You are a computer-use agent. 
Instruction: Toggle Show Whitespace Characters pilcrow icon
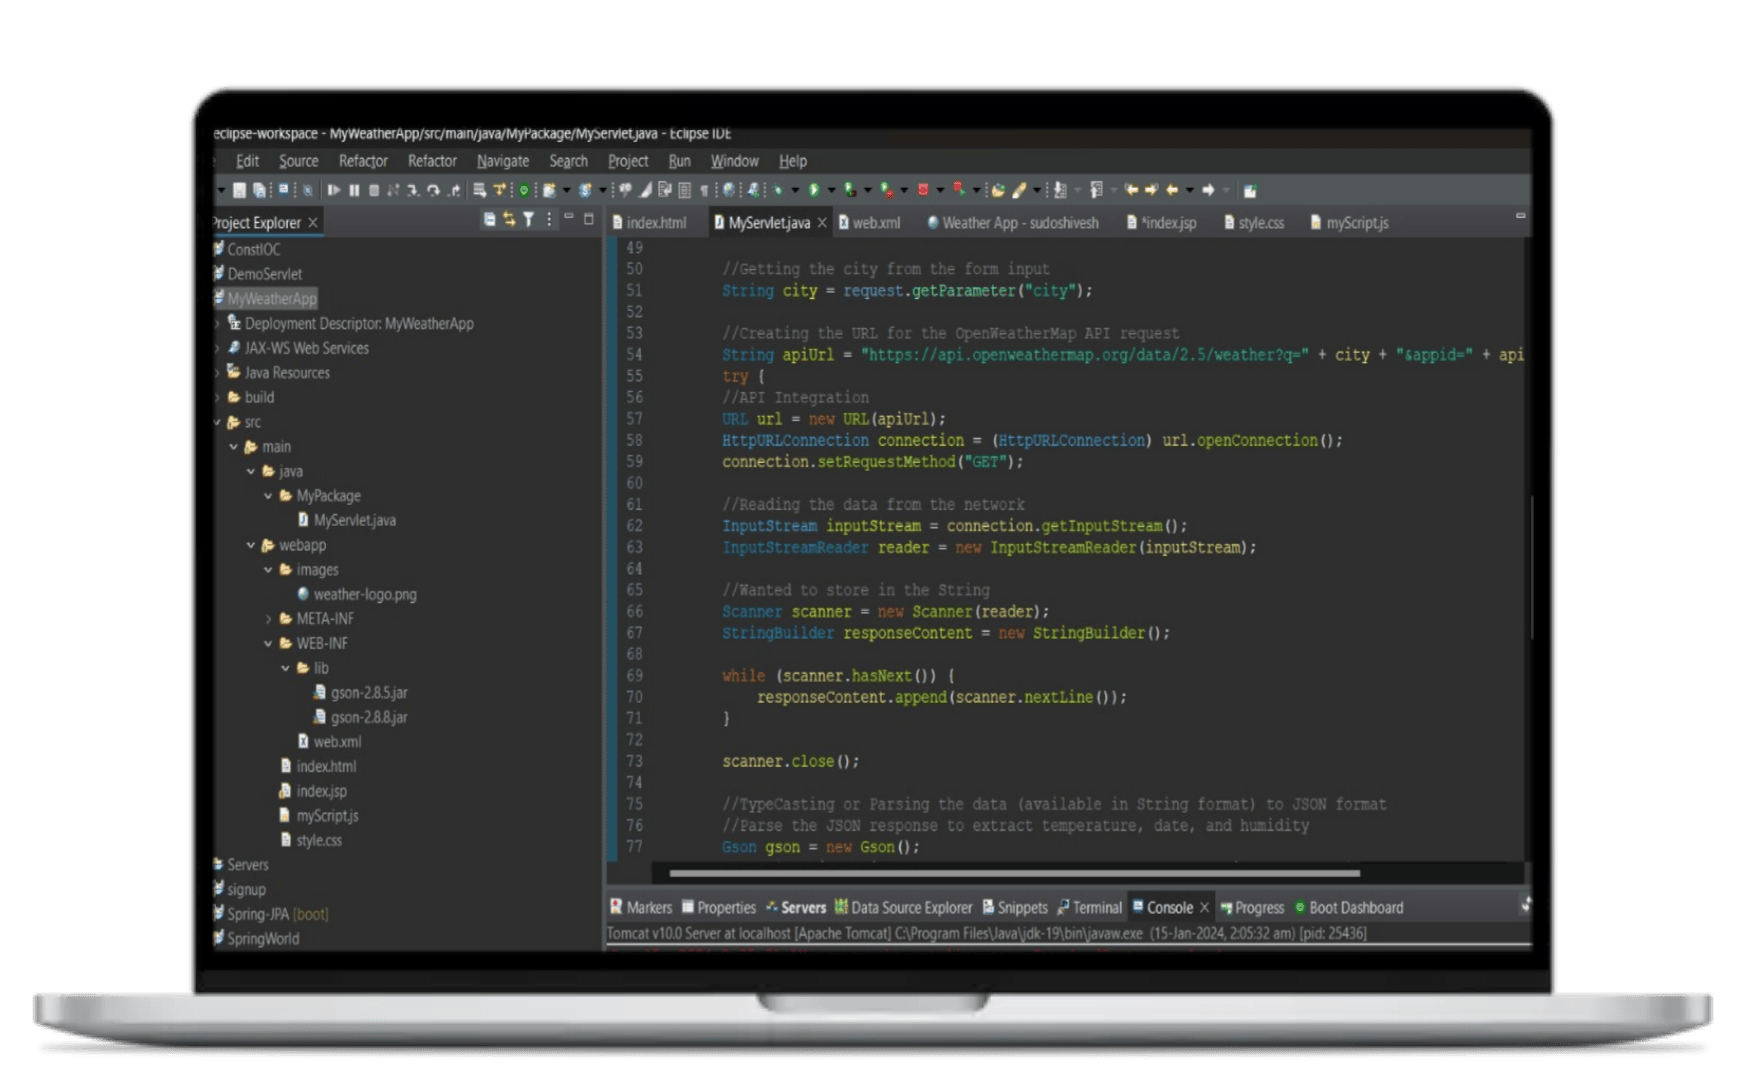(704, 190)
